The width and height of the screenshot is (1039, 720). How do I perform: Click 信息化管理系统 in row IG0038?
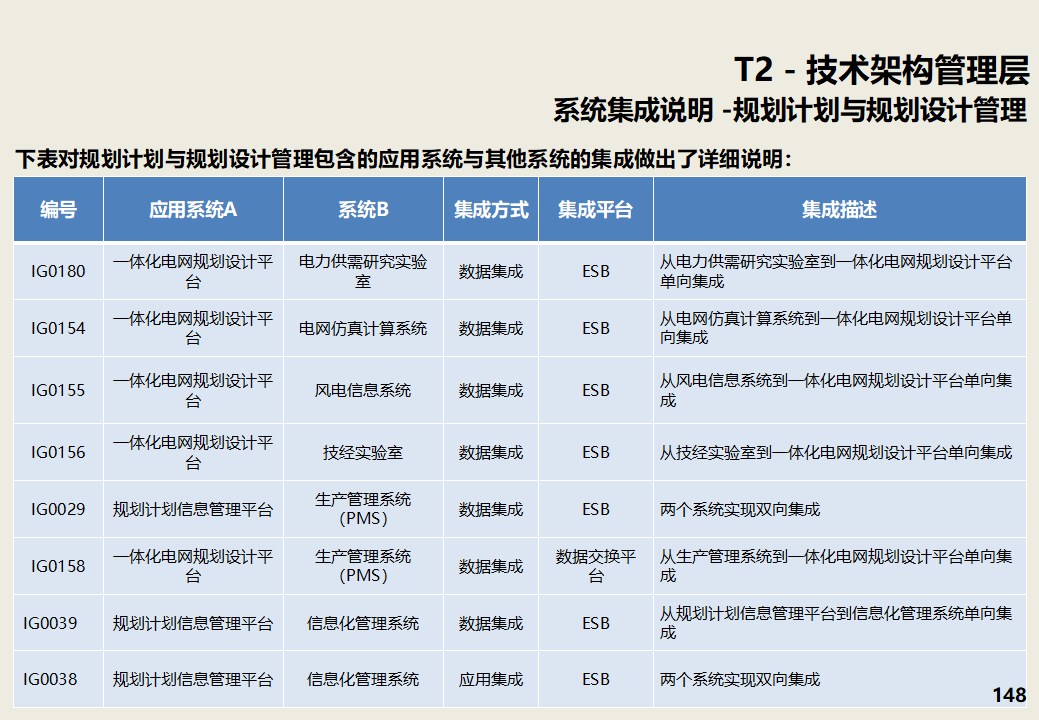pyautogui.click(x=363, y=680)
